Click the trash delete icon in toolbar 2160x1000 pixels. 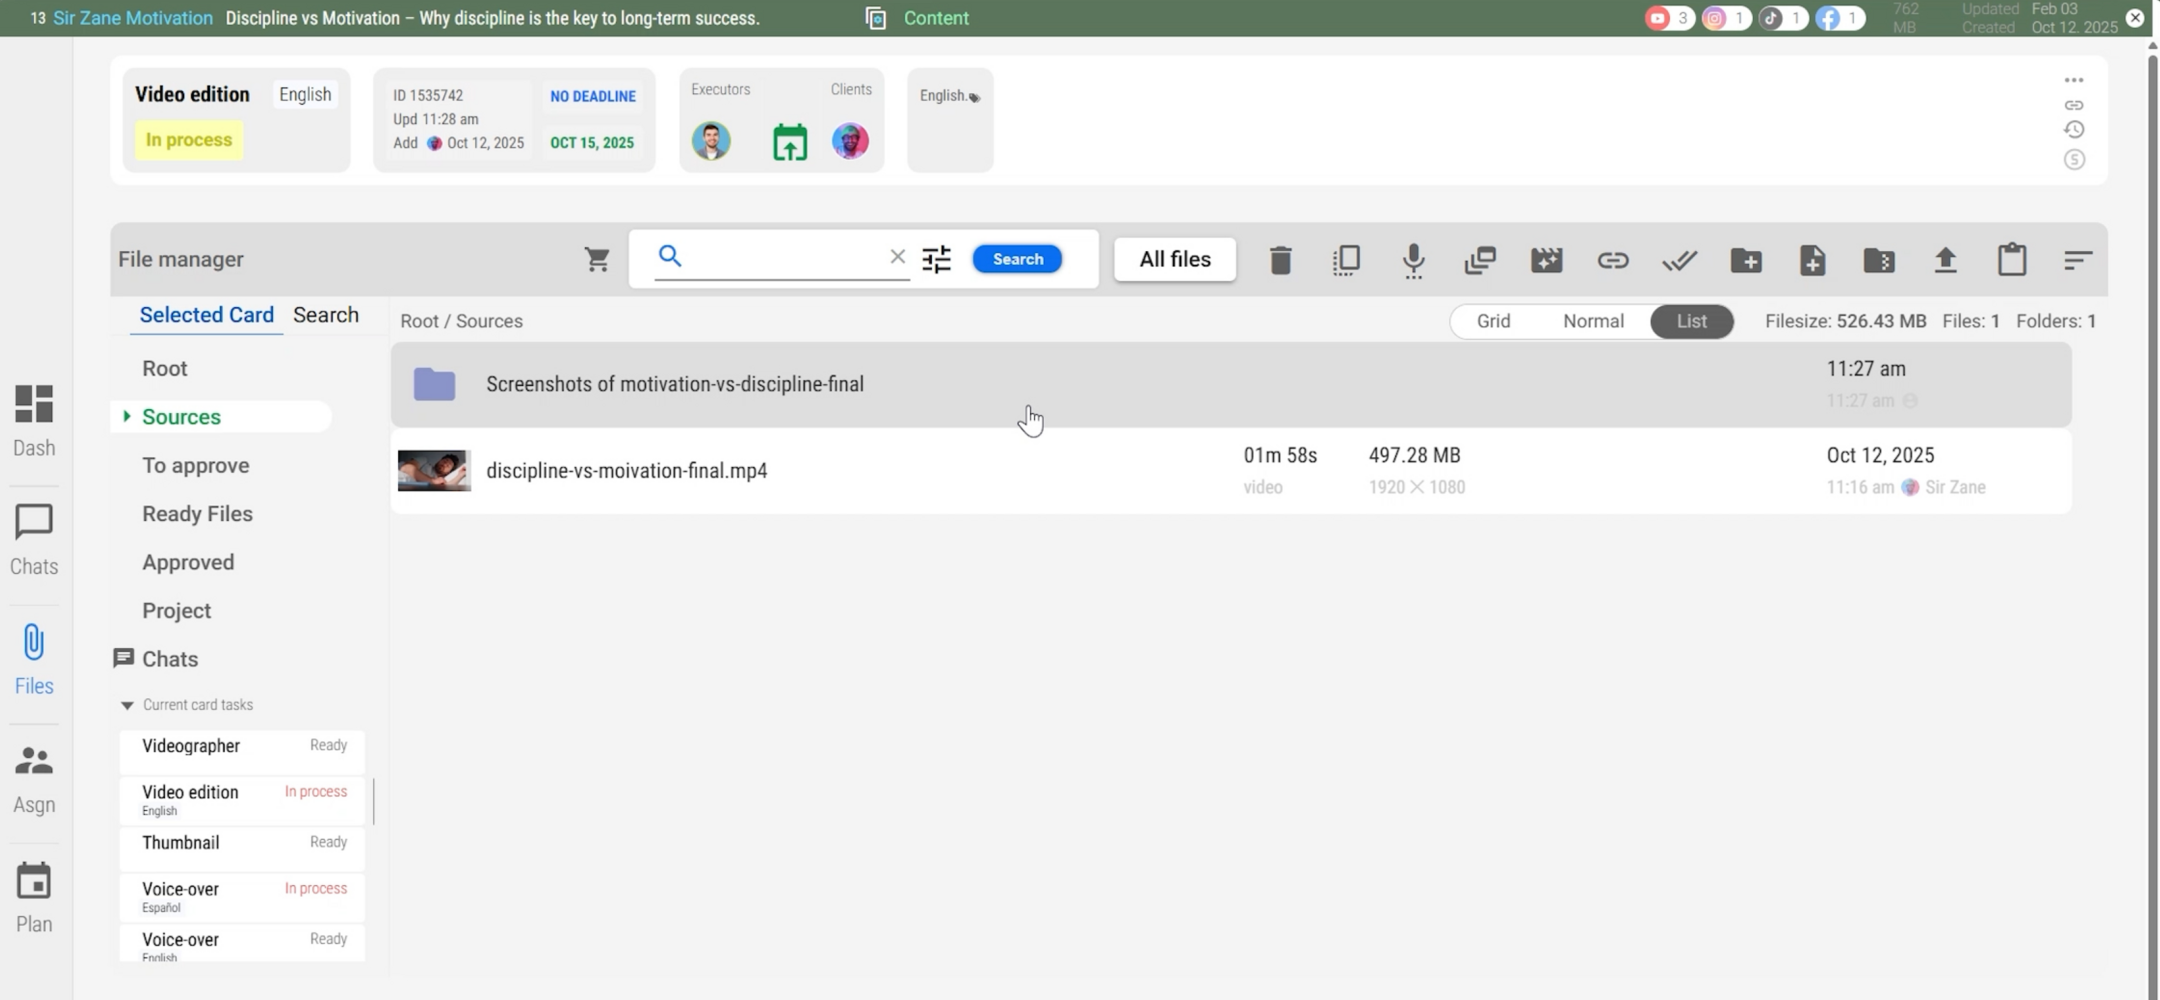pyautogui.click(x=1280, y=260)
